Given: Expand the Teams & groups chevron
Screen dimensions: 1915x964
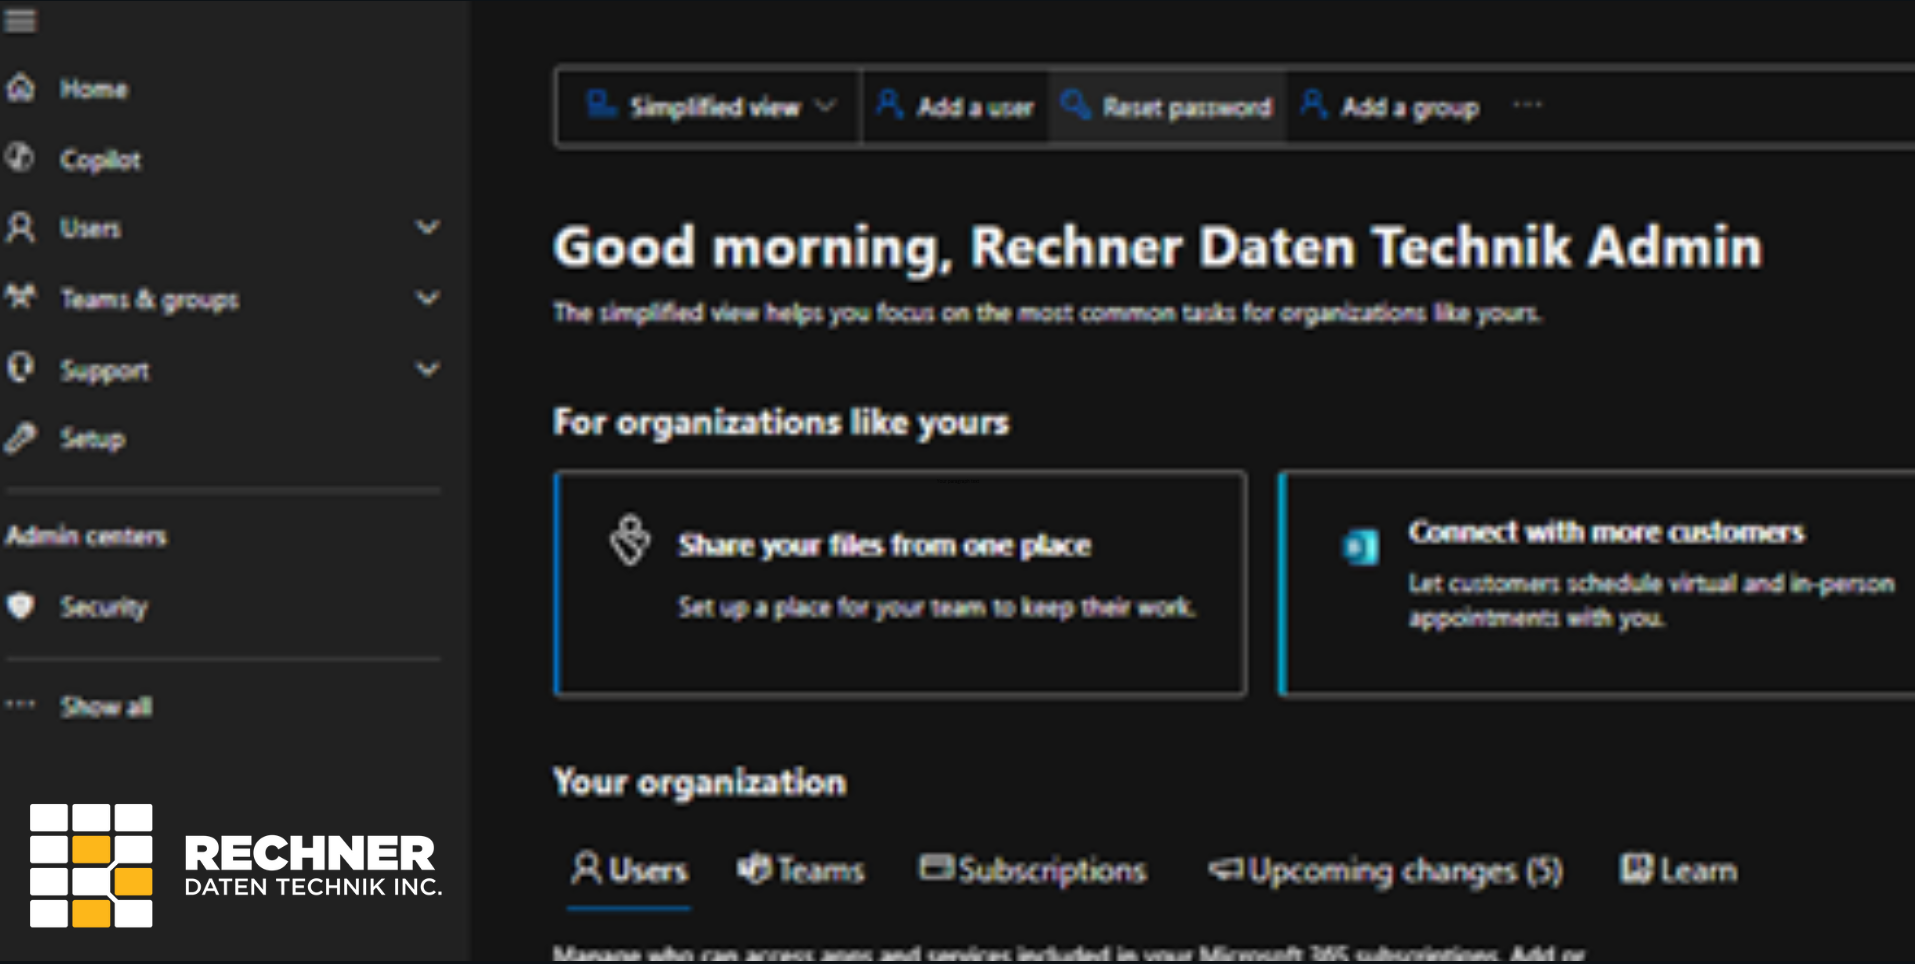Looking at the screenshot, I should click(x=427, y=298).
